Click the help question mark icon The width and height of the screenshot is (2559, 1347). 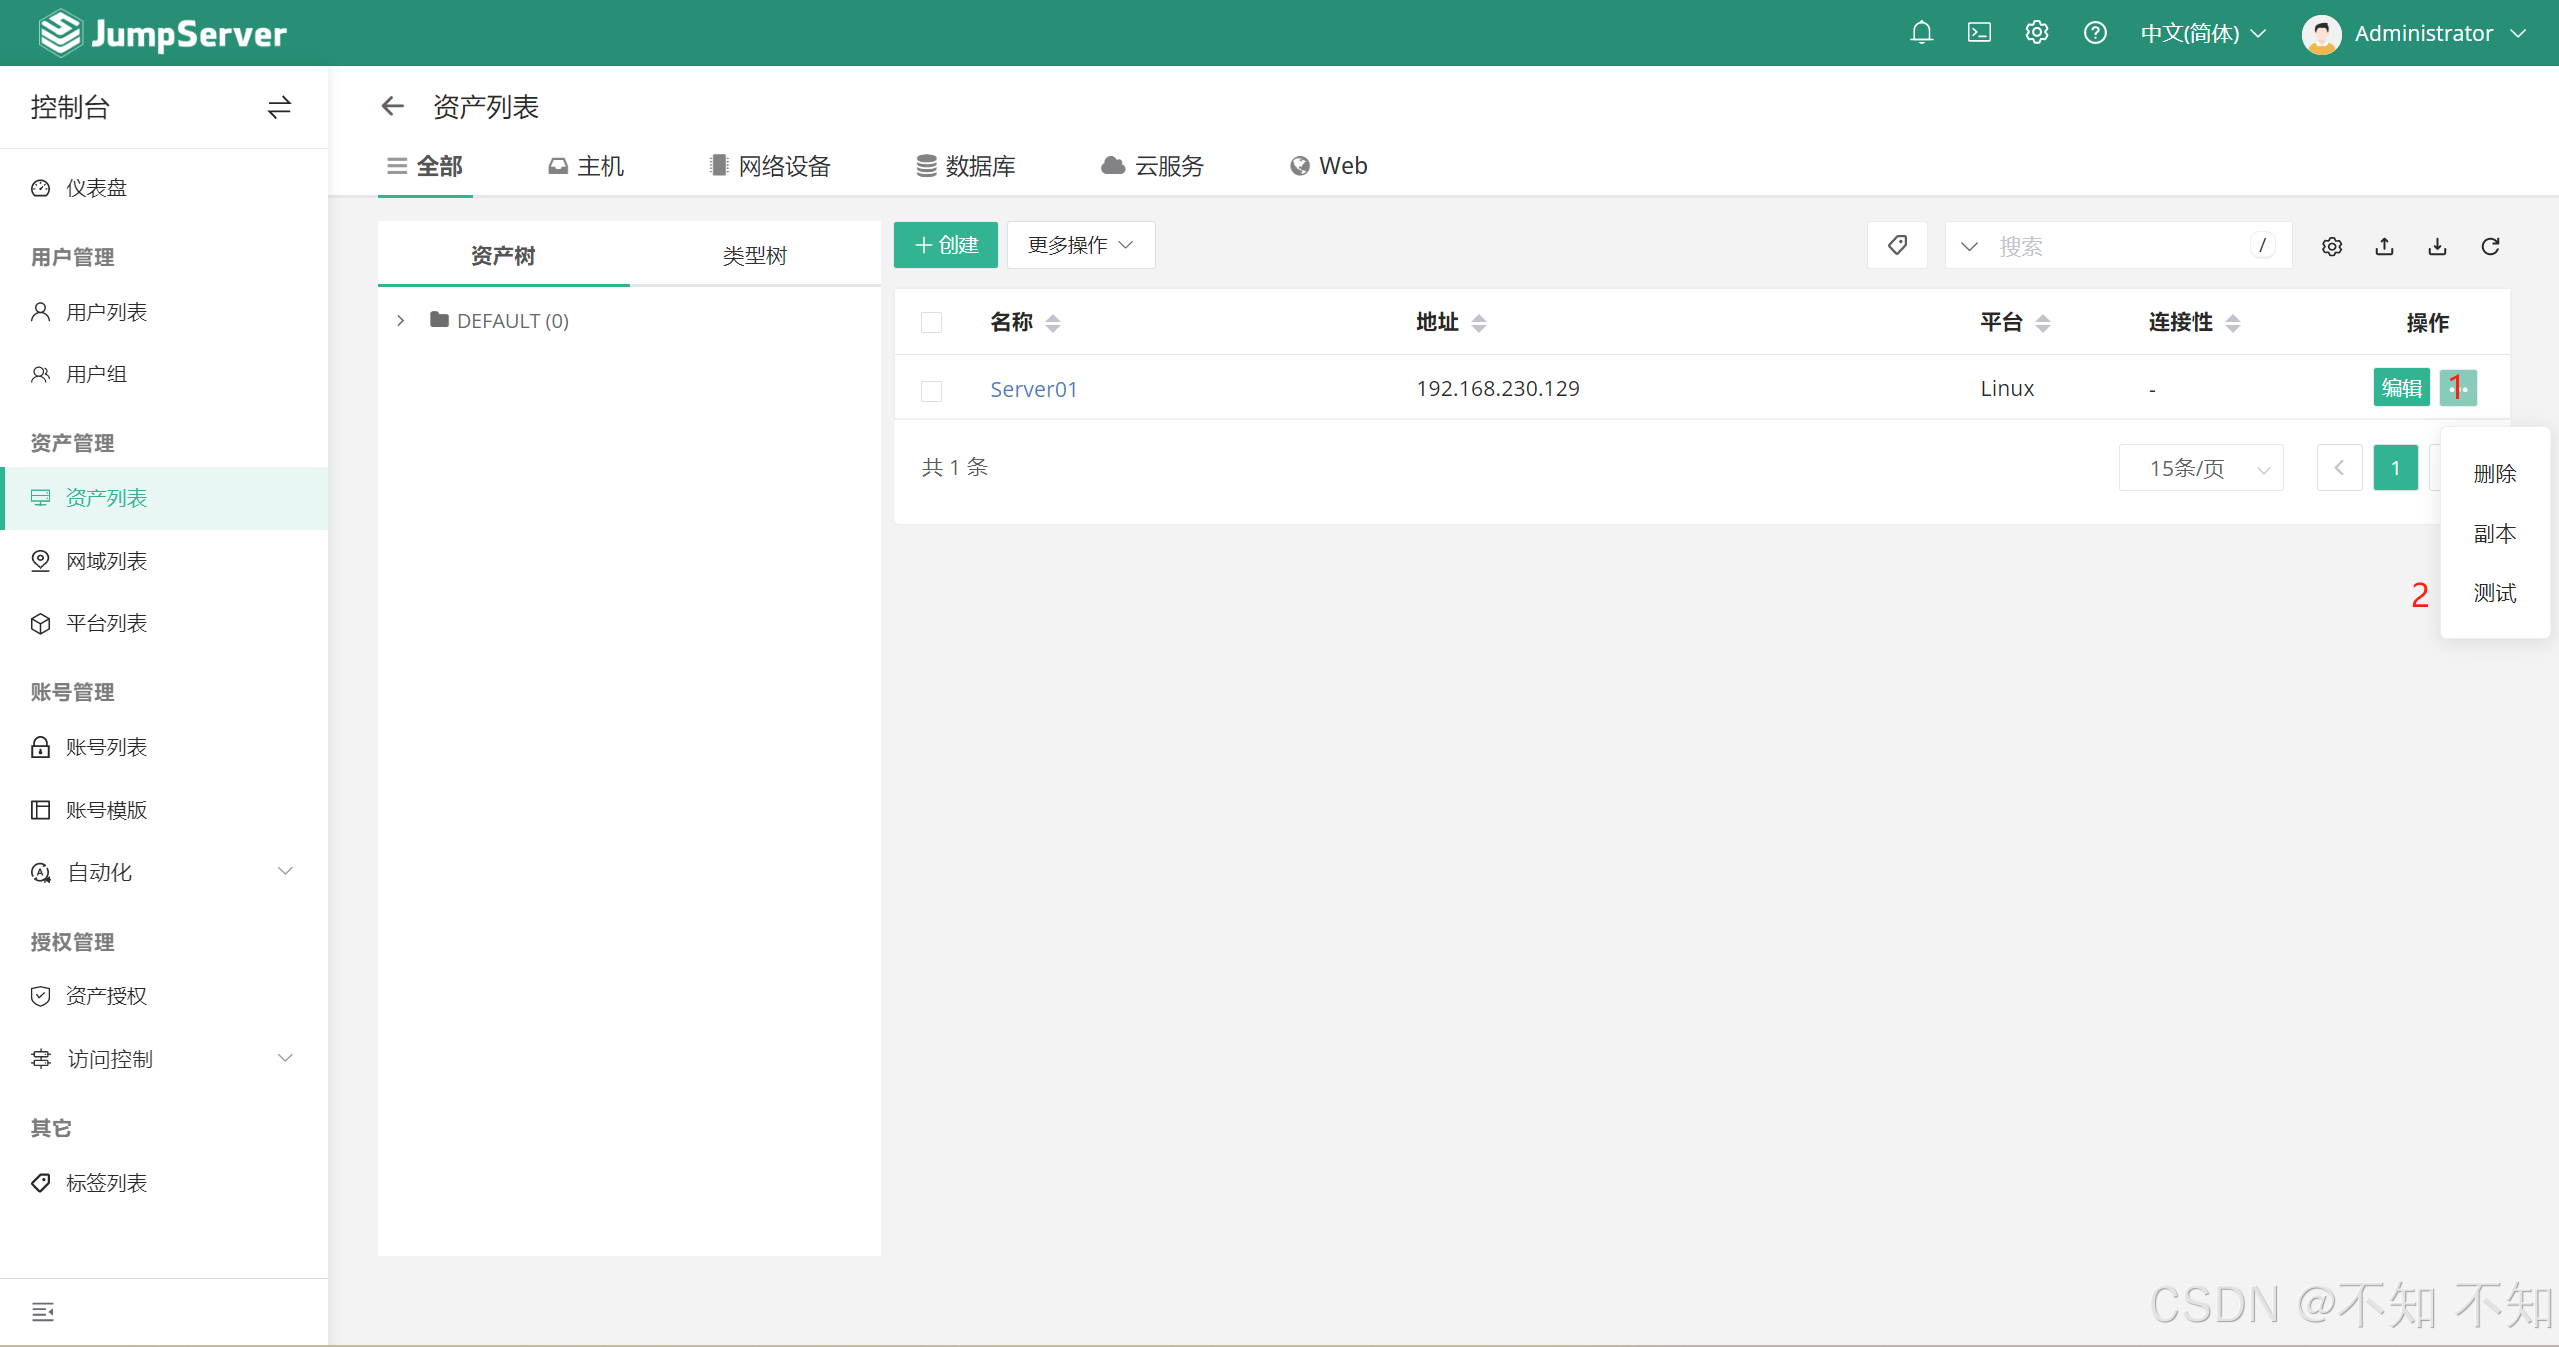[2095, 33]
